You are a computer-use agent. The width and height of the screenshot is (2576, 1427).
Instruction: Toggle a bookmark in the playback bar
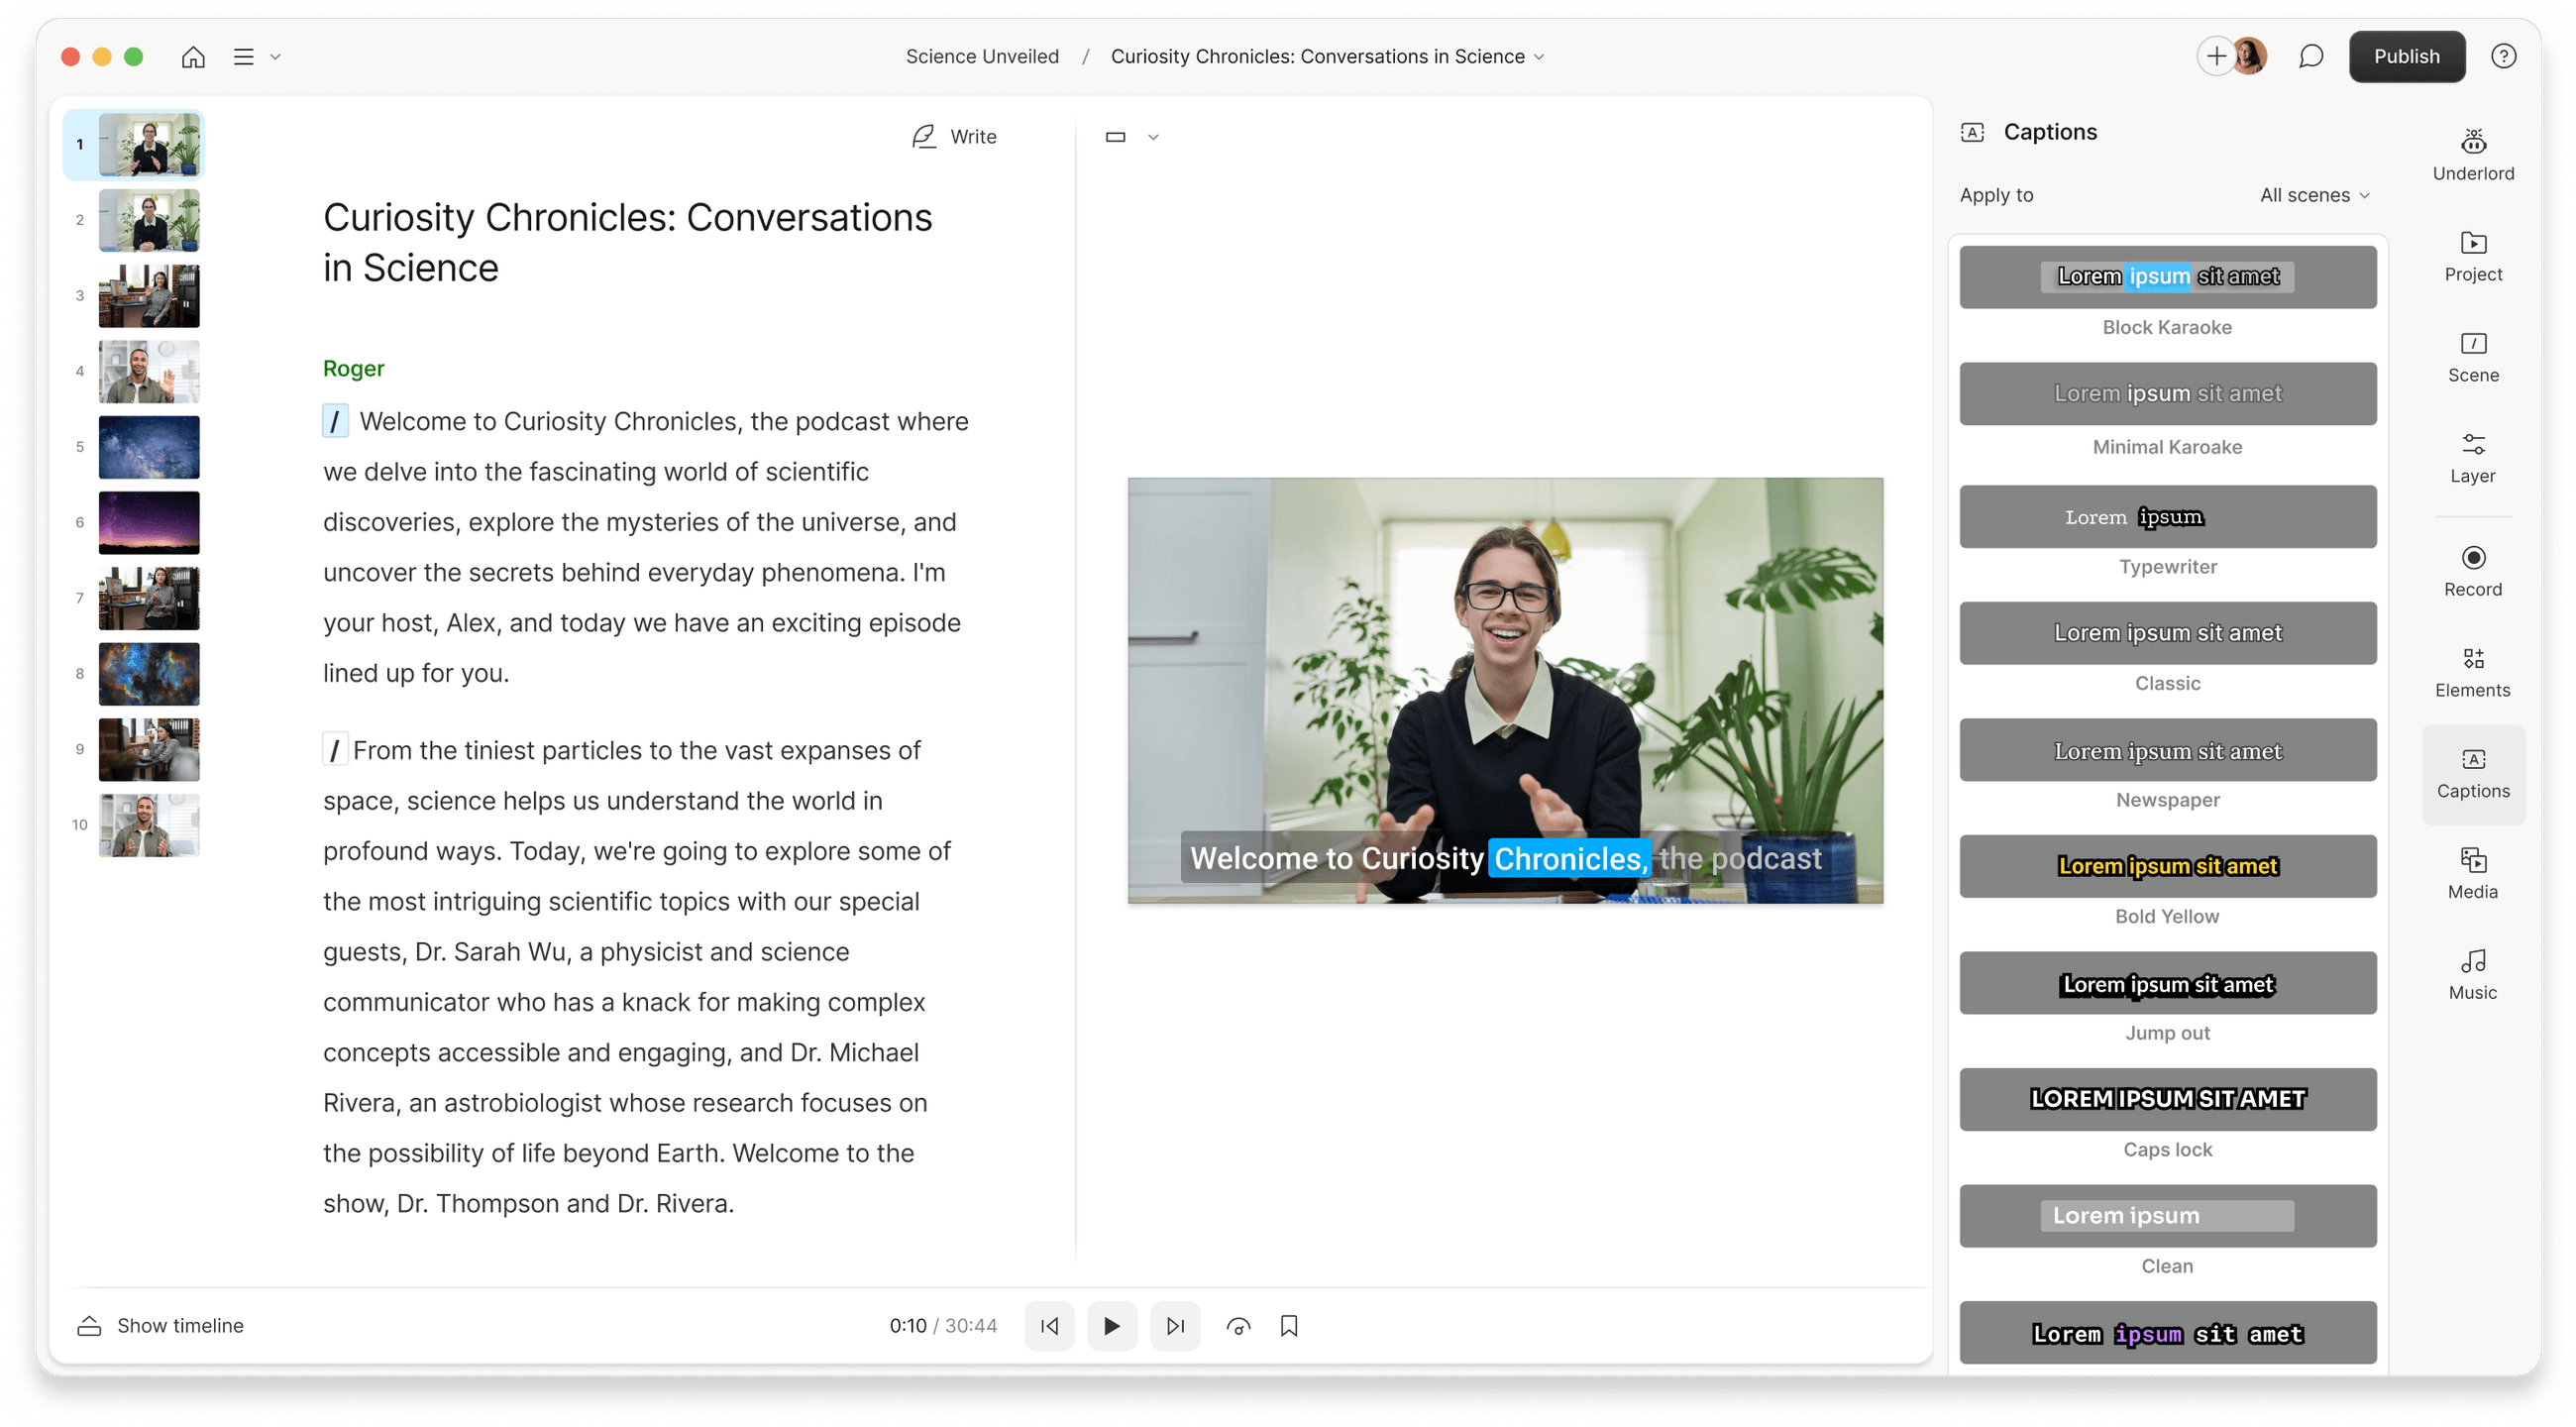[1289, 1325]
